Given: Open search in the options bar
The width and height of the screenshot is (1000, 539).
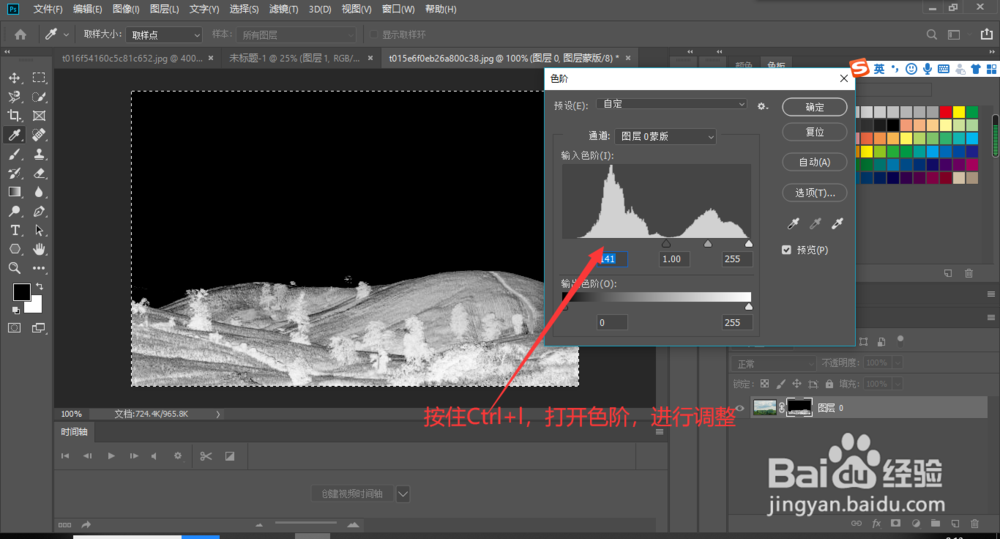Looking at the screenshot, I should tap(932, 34).
